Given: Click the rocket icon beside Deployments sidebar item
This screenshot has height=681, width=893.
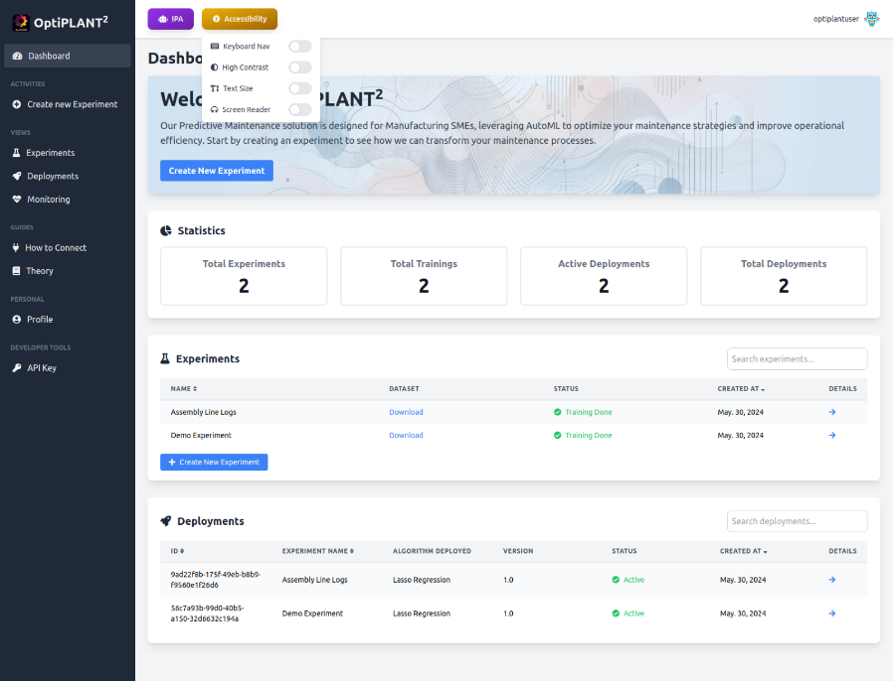Looking at the screenshot, I should click(x=17, y=176).
